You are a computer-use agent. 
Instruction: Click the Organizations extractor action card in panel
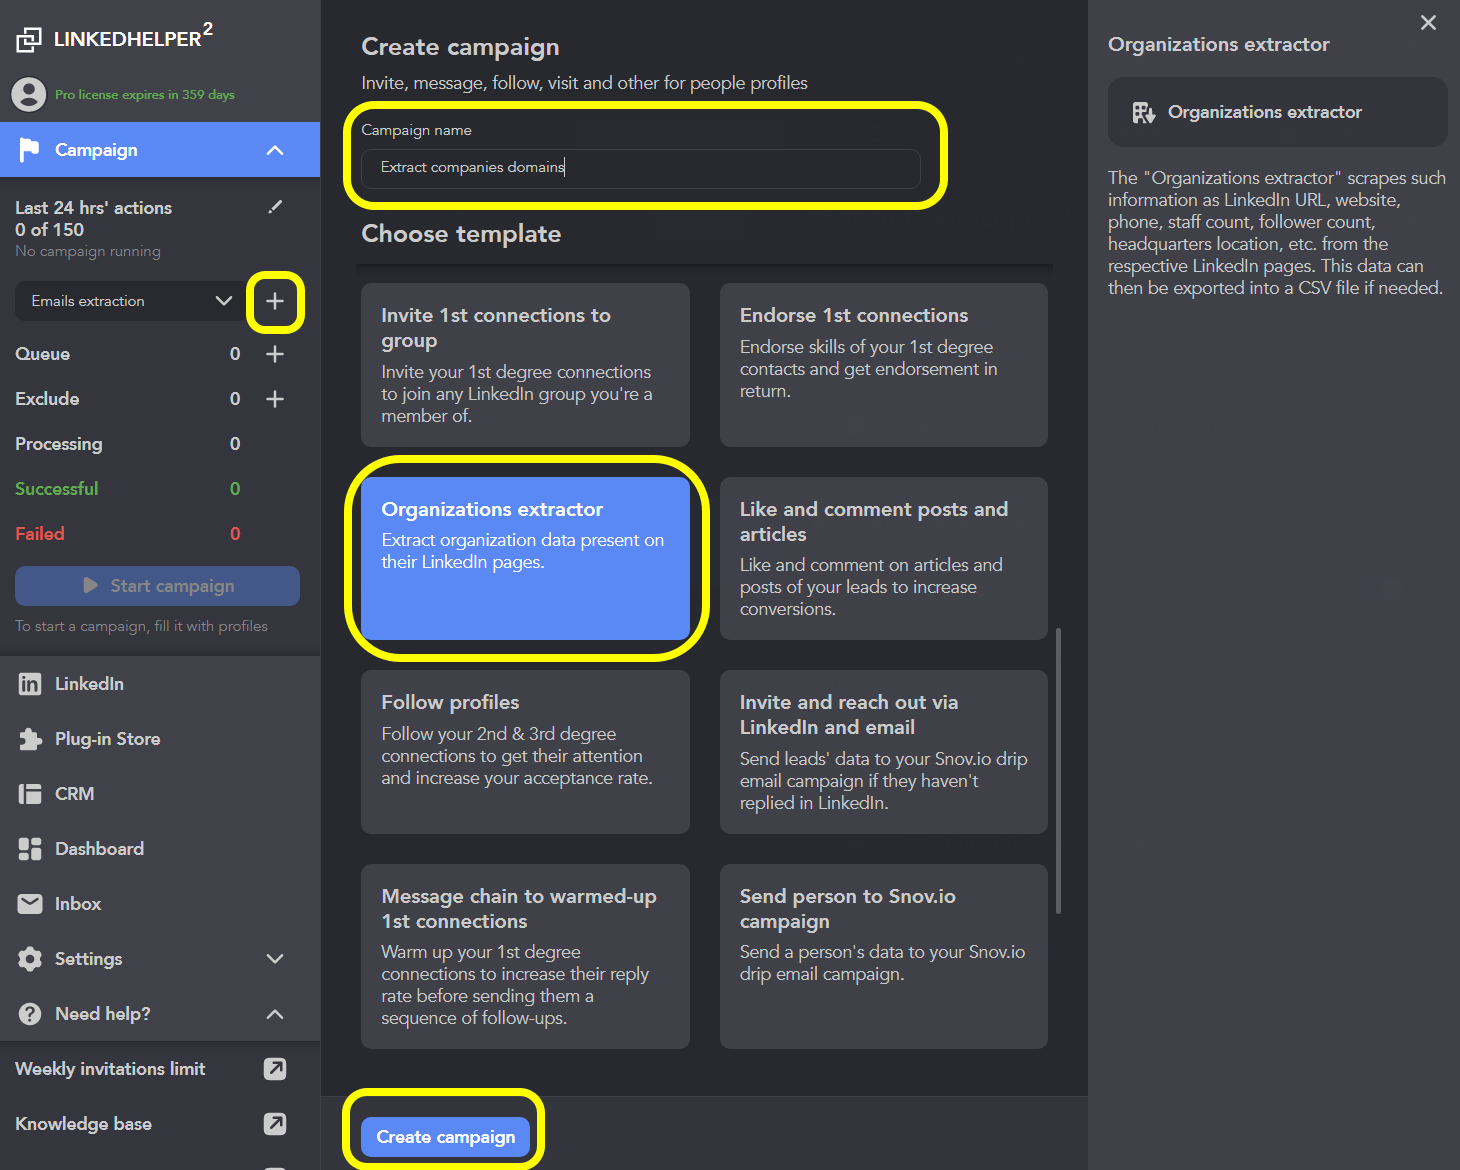1277,112
